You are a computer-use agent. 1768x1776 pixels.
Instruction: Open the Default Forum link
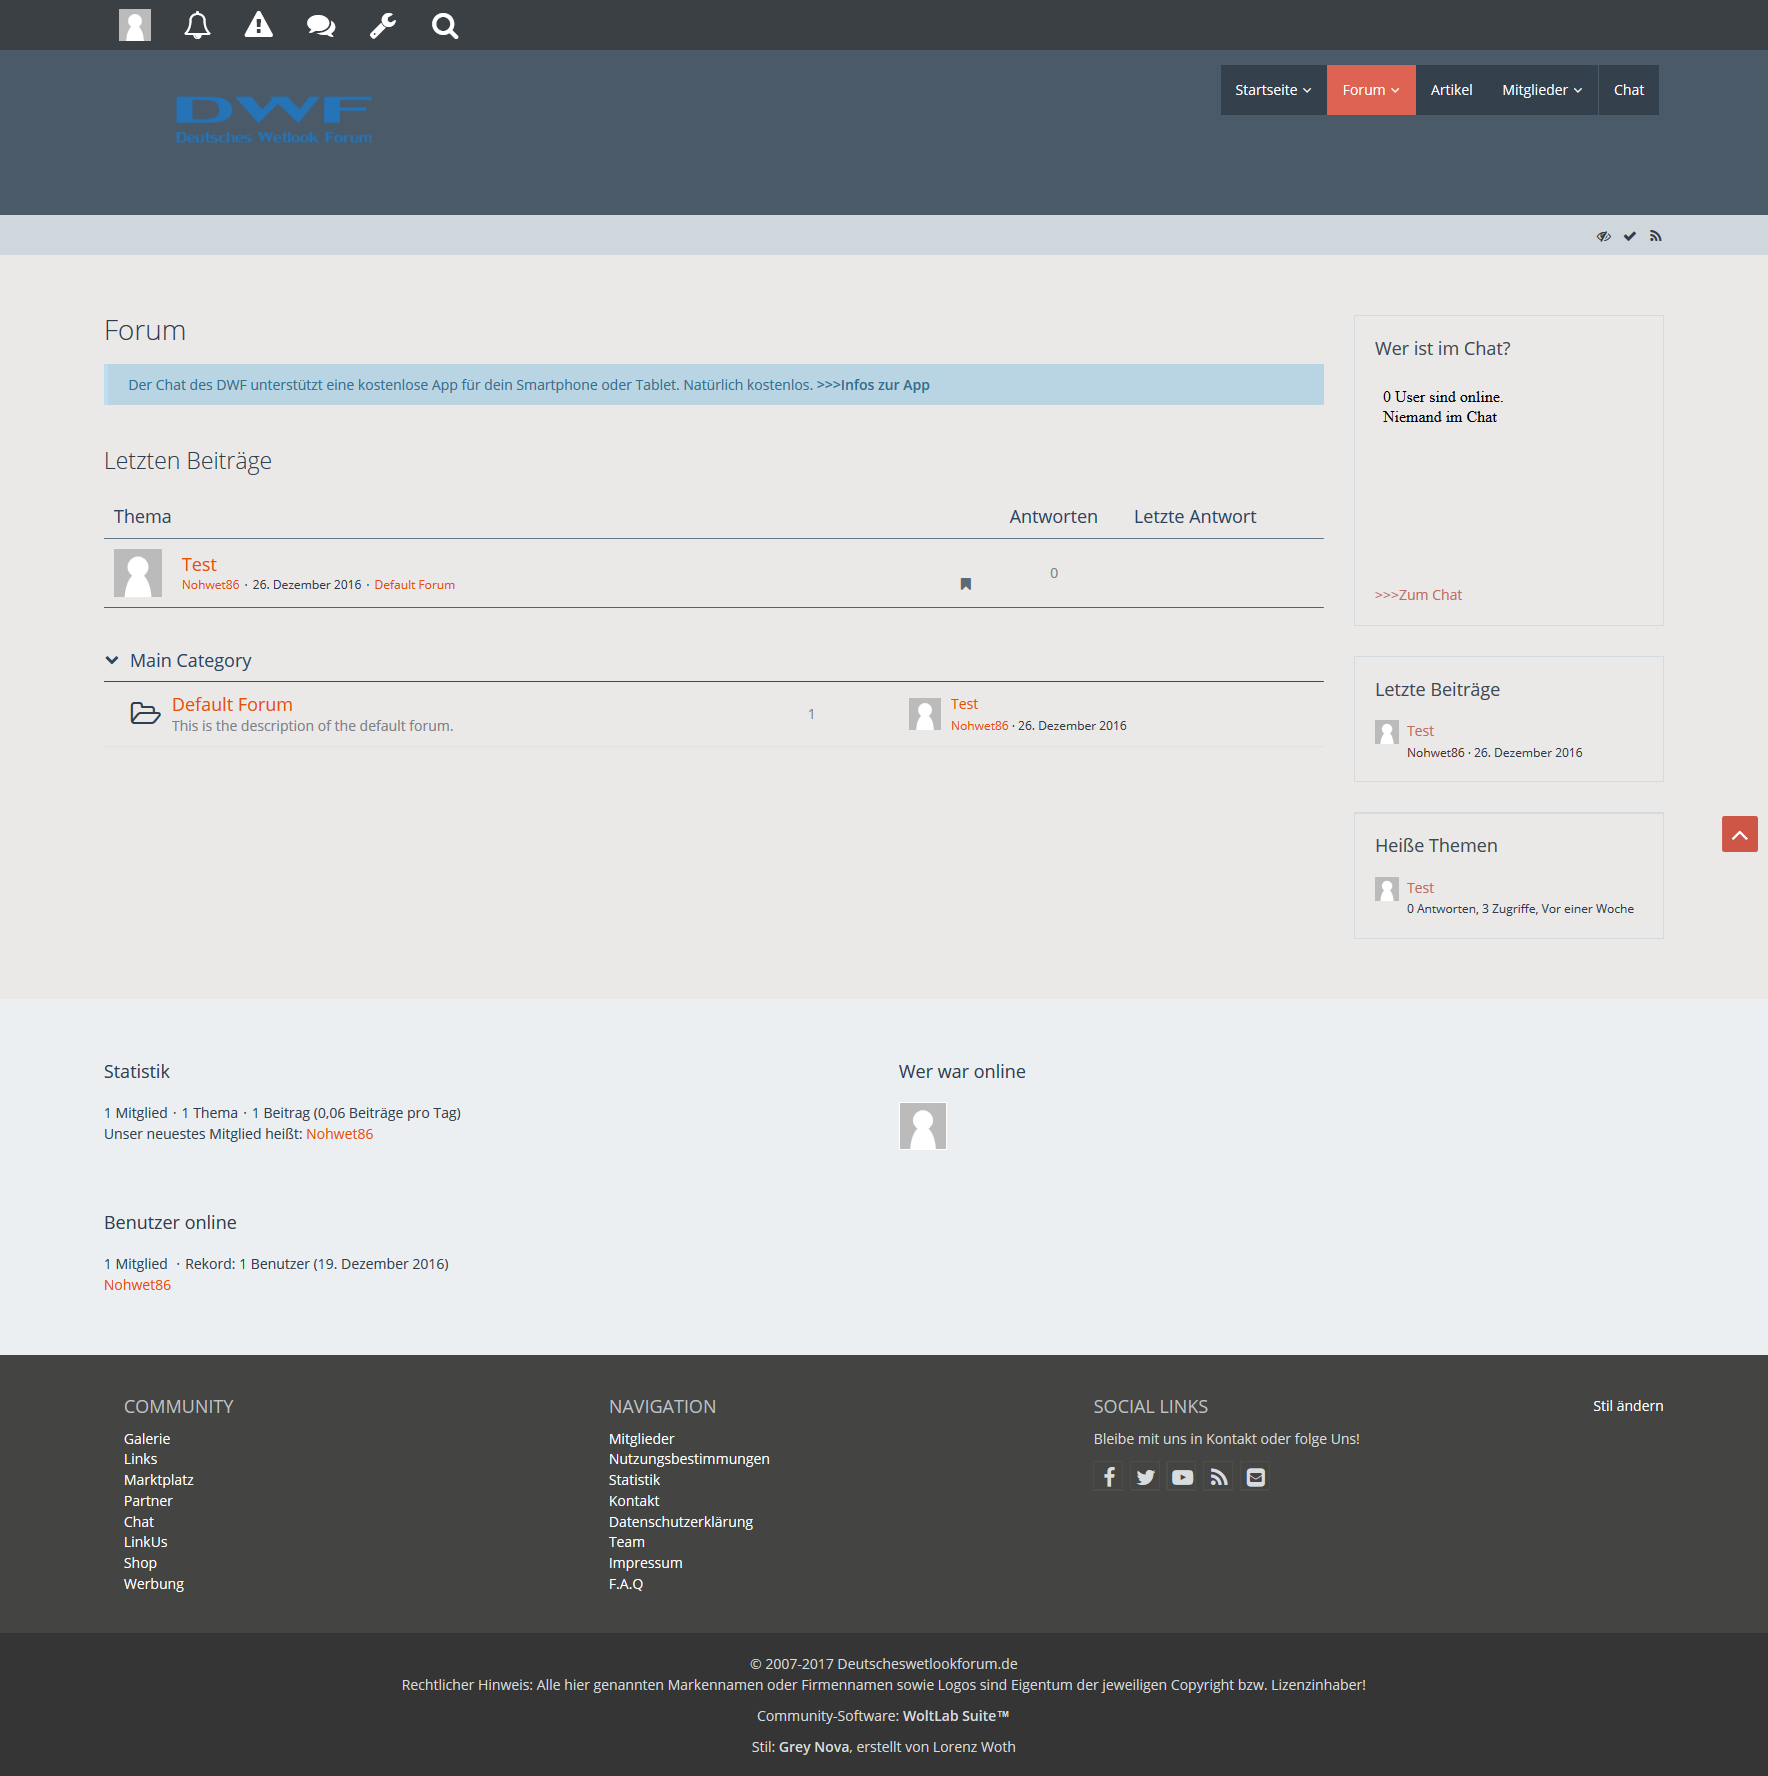click(232, 704)
